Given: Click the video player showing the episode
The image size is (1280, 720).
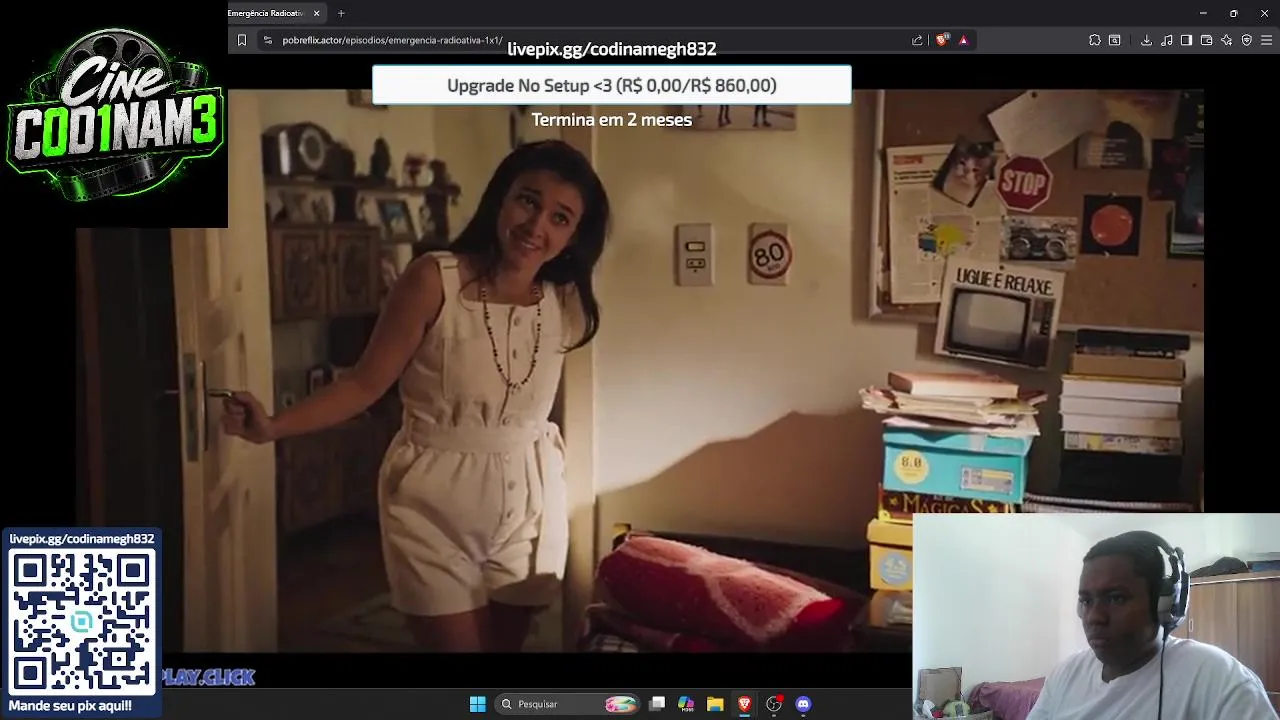Looking at the screenshot, I should click(640, 370).
